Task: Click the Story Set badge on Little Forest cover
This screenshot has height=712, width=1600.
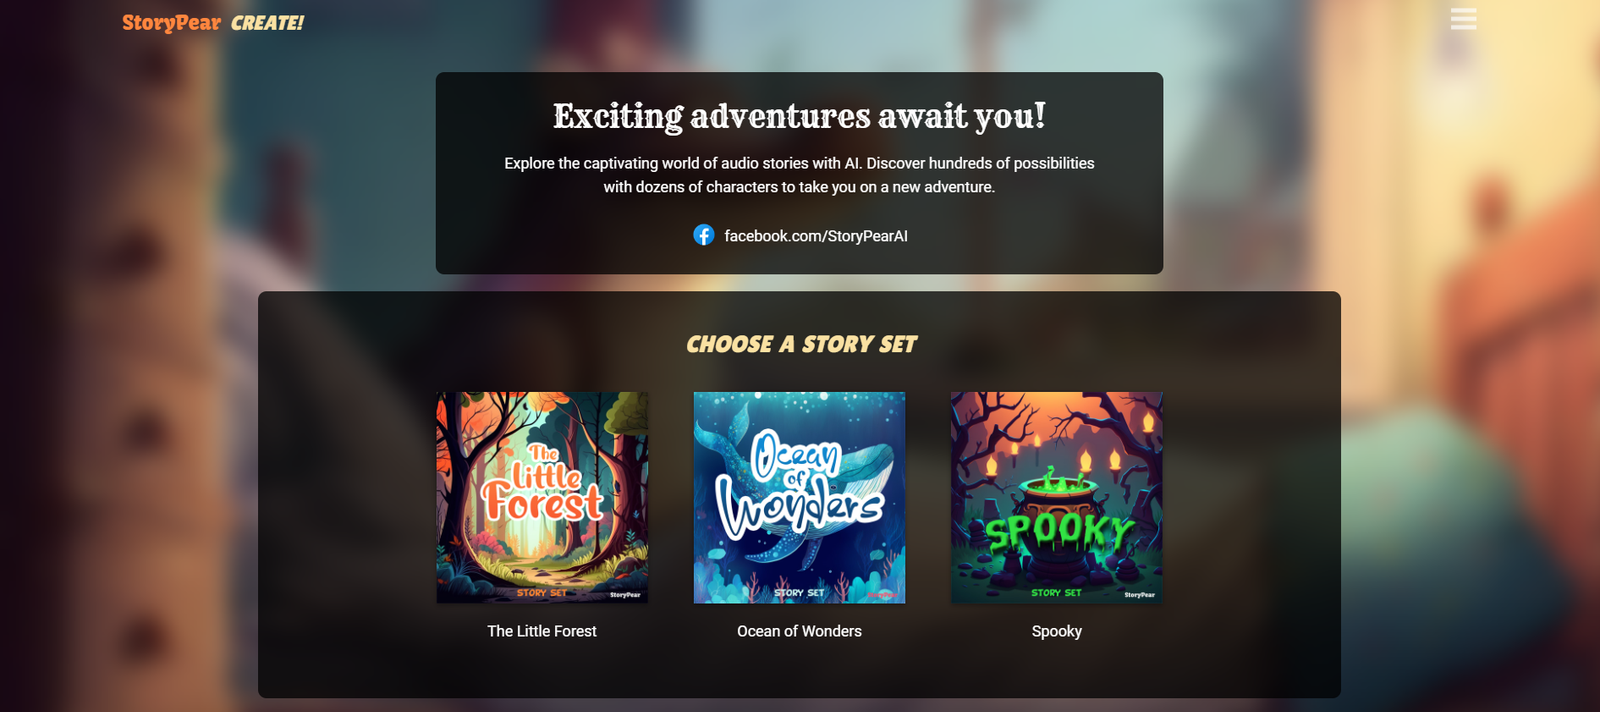Action: pos(542,593)
